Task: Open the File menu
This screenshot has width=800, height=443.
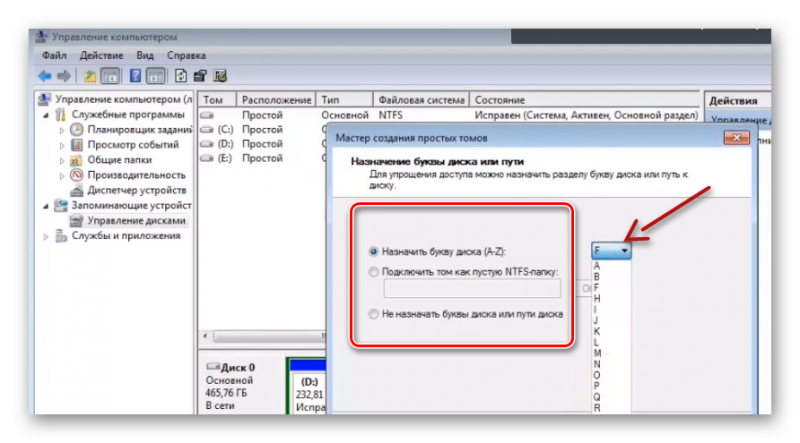Action: pos(54,55)
